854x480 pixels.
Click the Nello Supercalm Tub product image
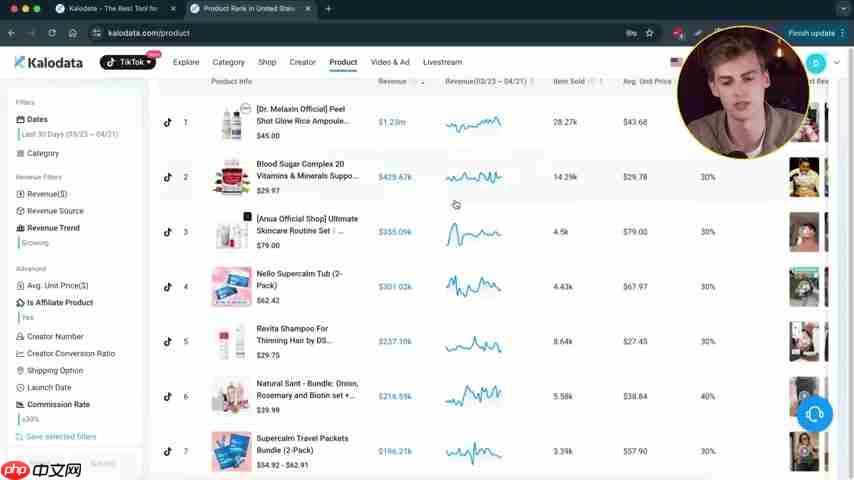(231, 287)
